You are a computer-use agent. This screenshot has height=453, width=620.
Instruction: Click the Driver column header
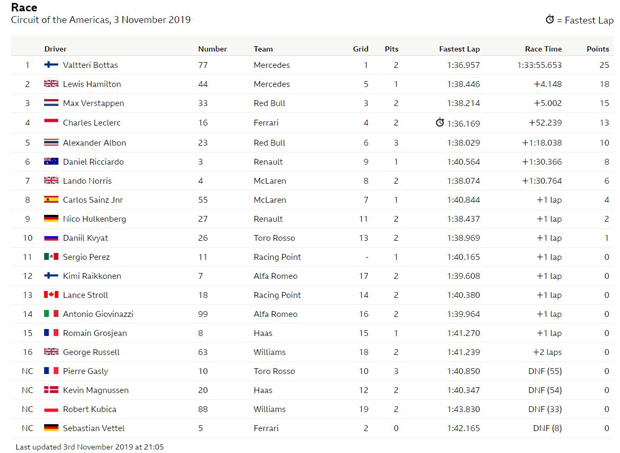(x=55, y=48)
